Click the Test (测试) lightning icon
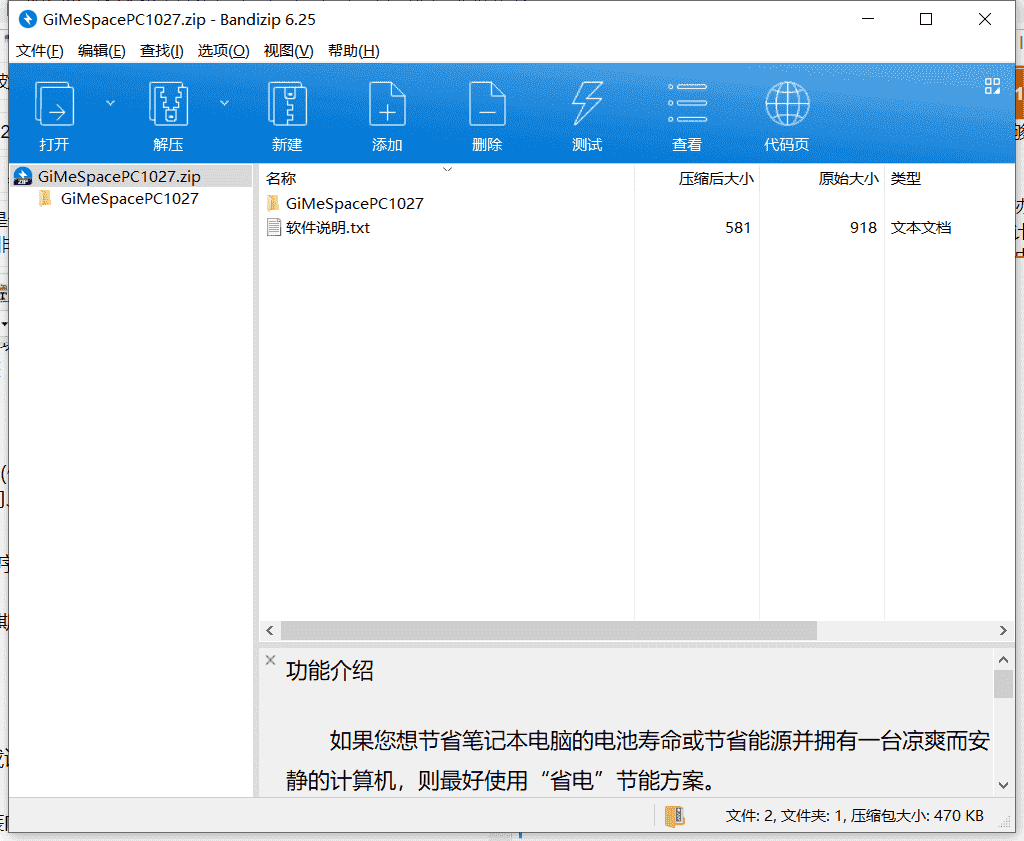The width and height of the screenshot is (1024, 841). pyautogui.click(x=587, y=104)
